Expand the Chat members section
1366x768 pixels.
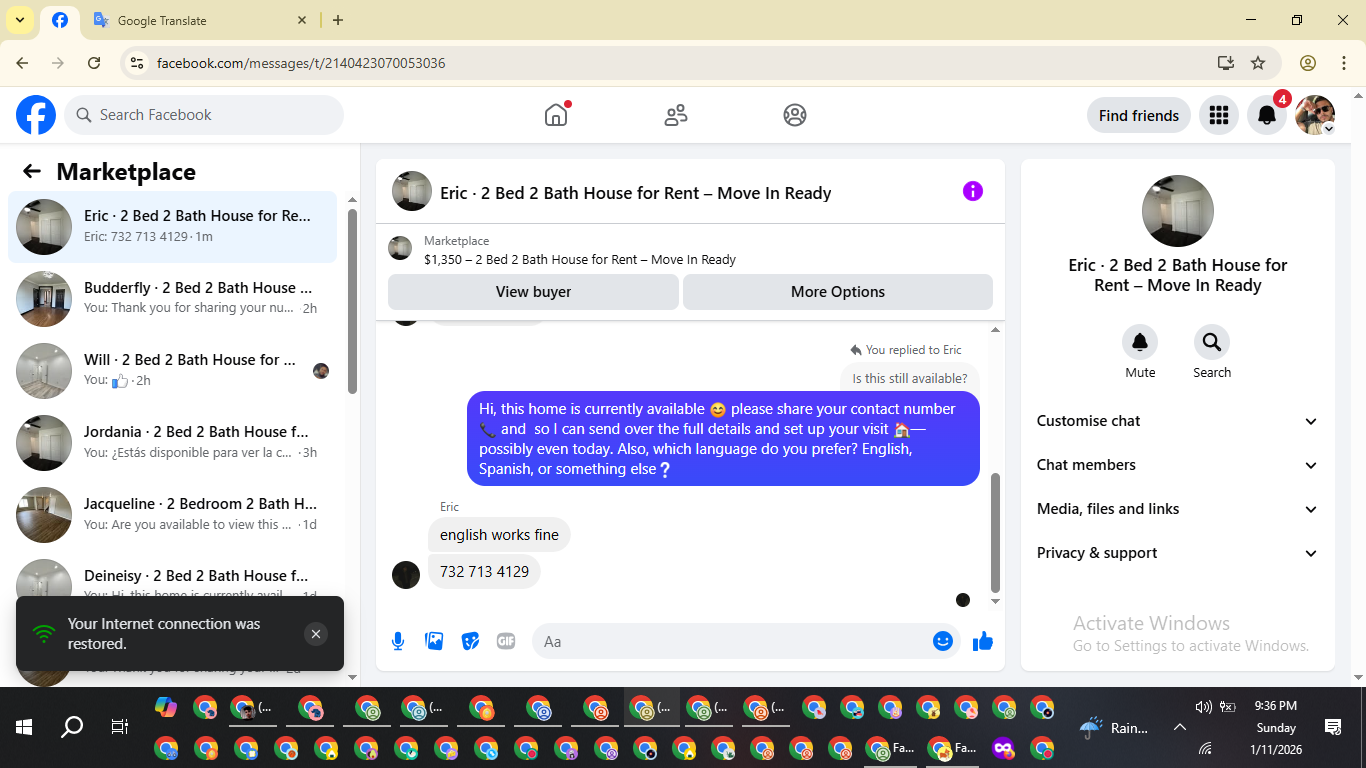point(1178,465)
